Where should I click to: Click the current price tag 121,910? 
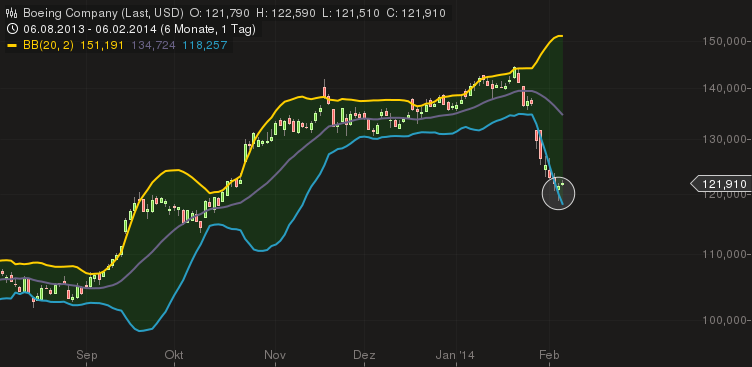[x=720, y=184]
